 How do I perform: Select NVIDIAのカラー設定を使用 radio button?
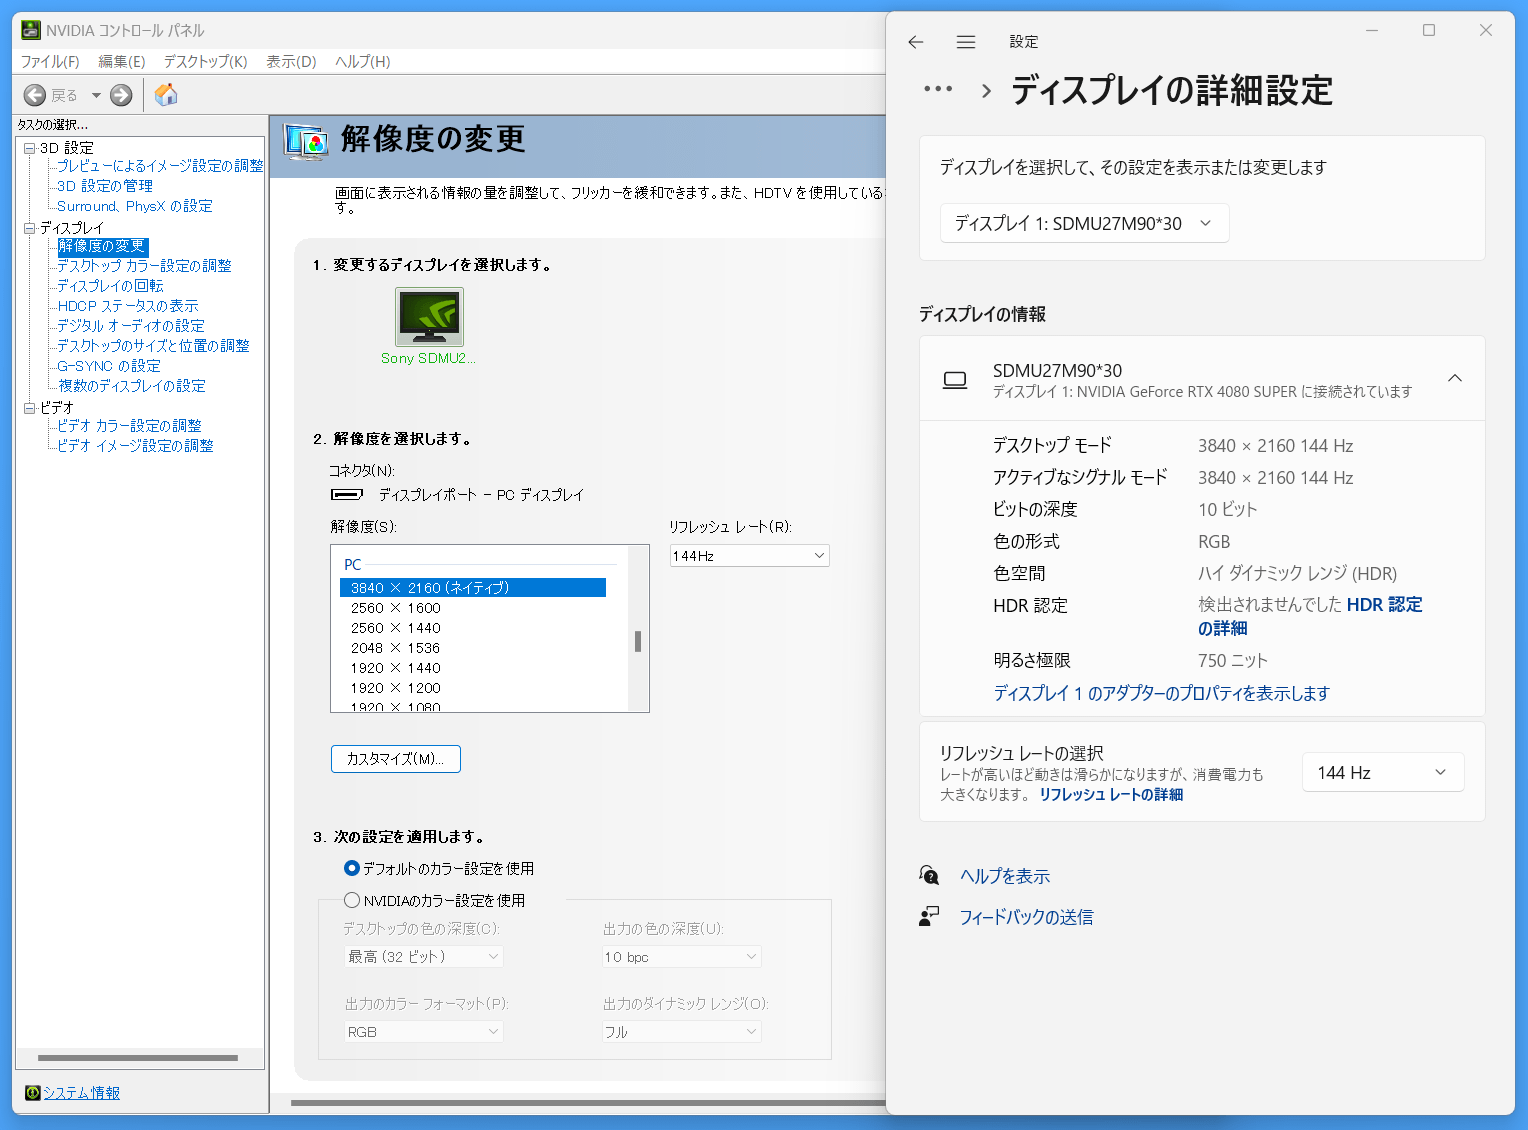pos(352,900)
